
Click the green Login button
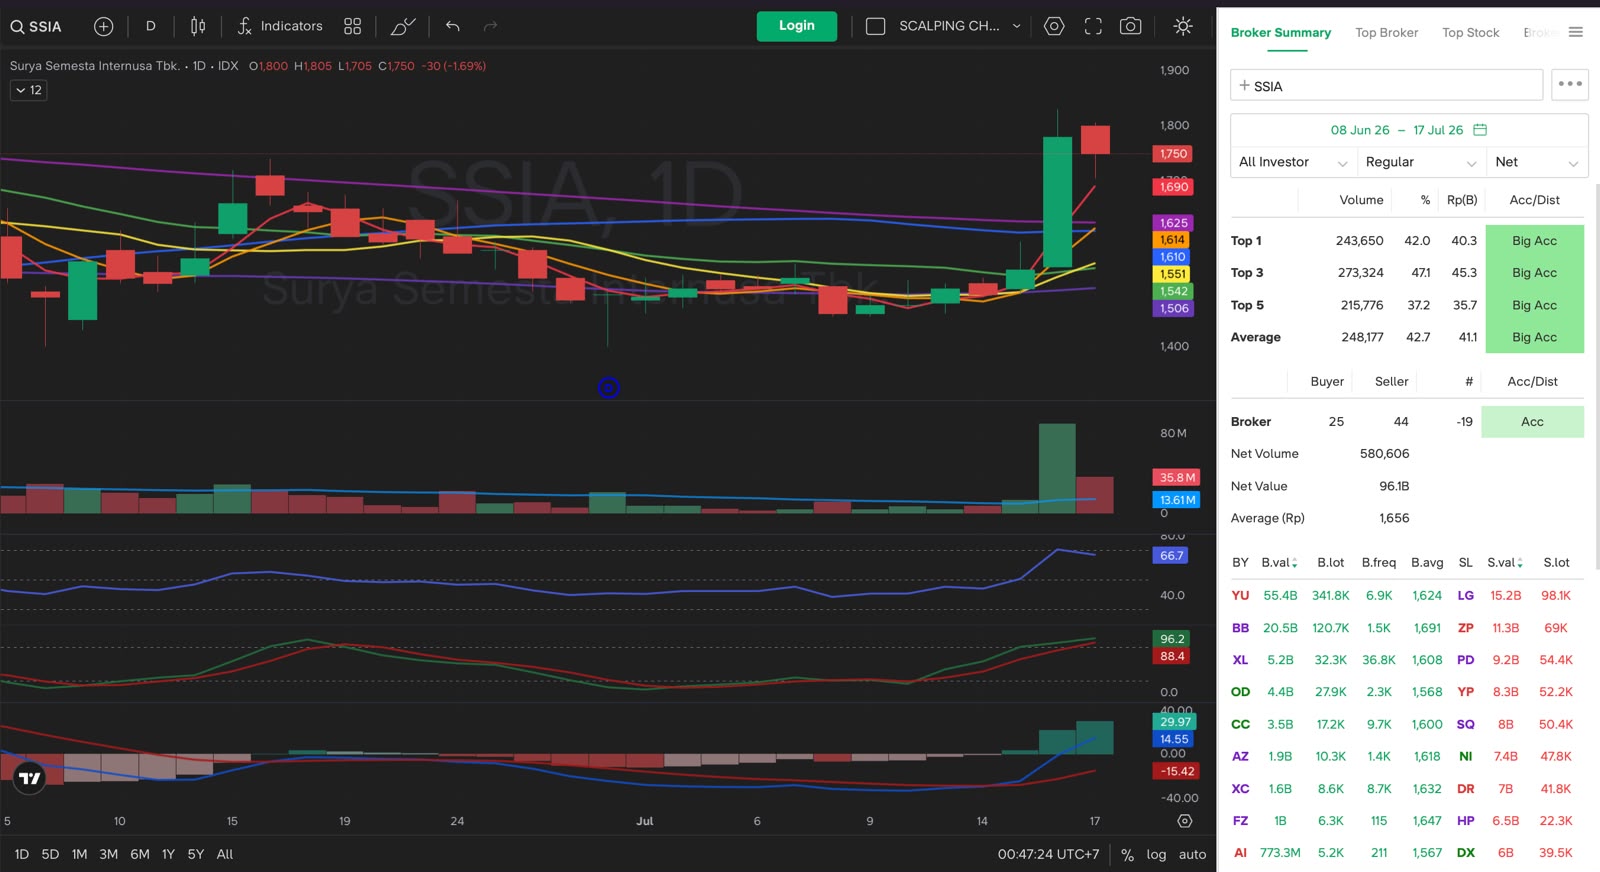797,26
